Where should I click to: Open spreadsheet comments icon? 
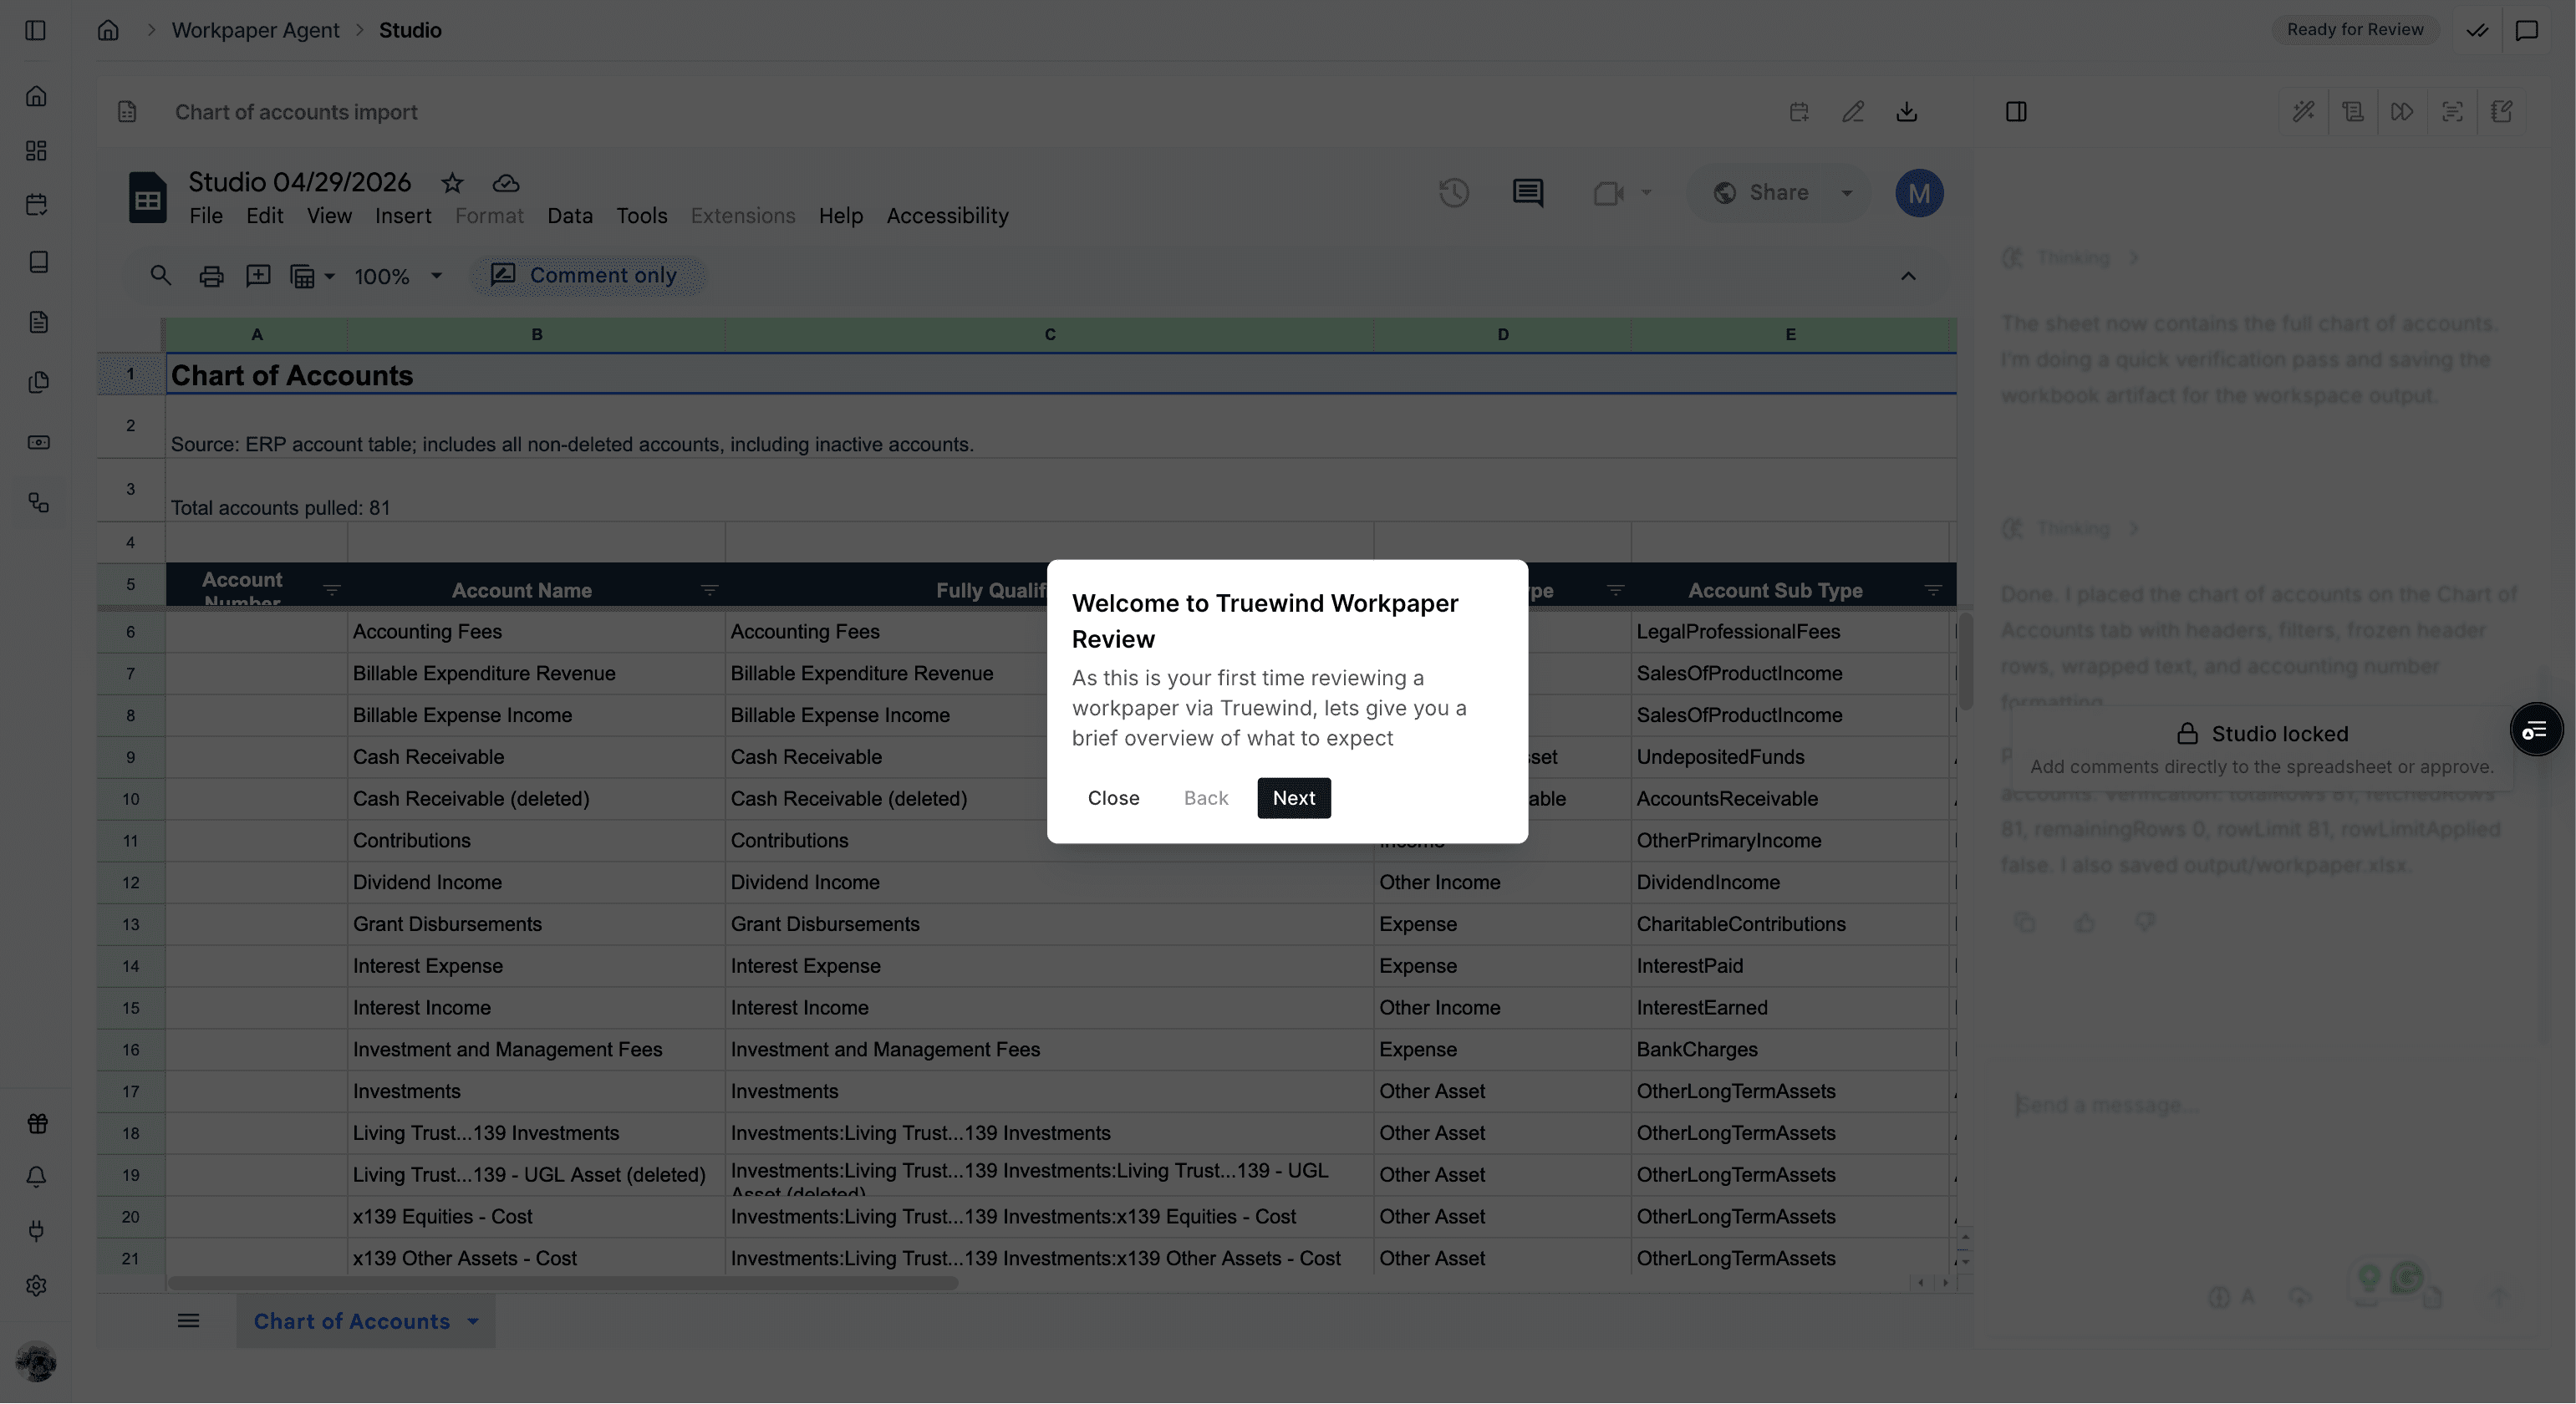(x=1528, y=193)
